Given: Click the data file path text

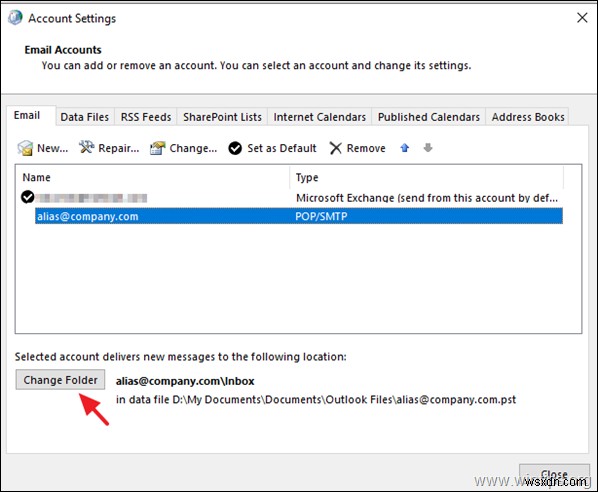Looking at the screenshot, I should 316,400.
